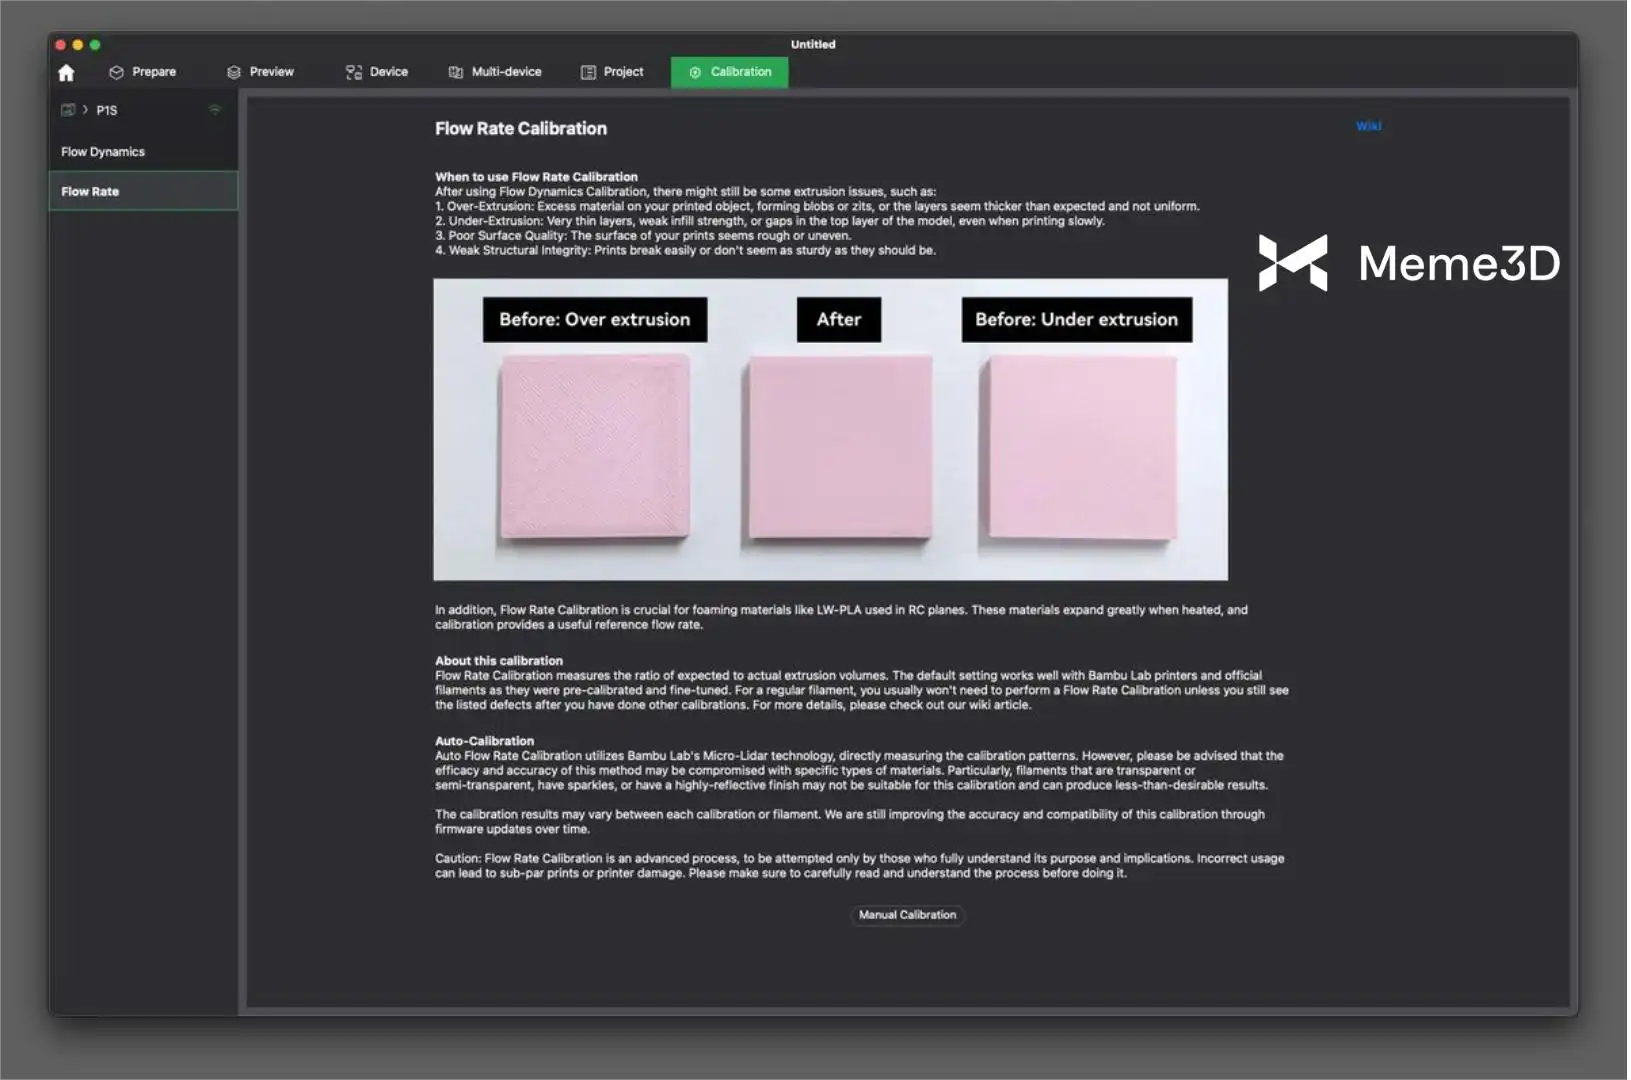Click the After calibration sample square
The width and height of the screenshot is (1631, 1080).
click(x=840, y=447)
